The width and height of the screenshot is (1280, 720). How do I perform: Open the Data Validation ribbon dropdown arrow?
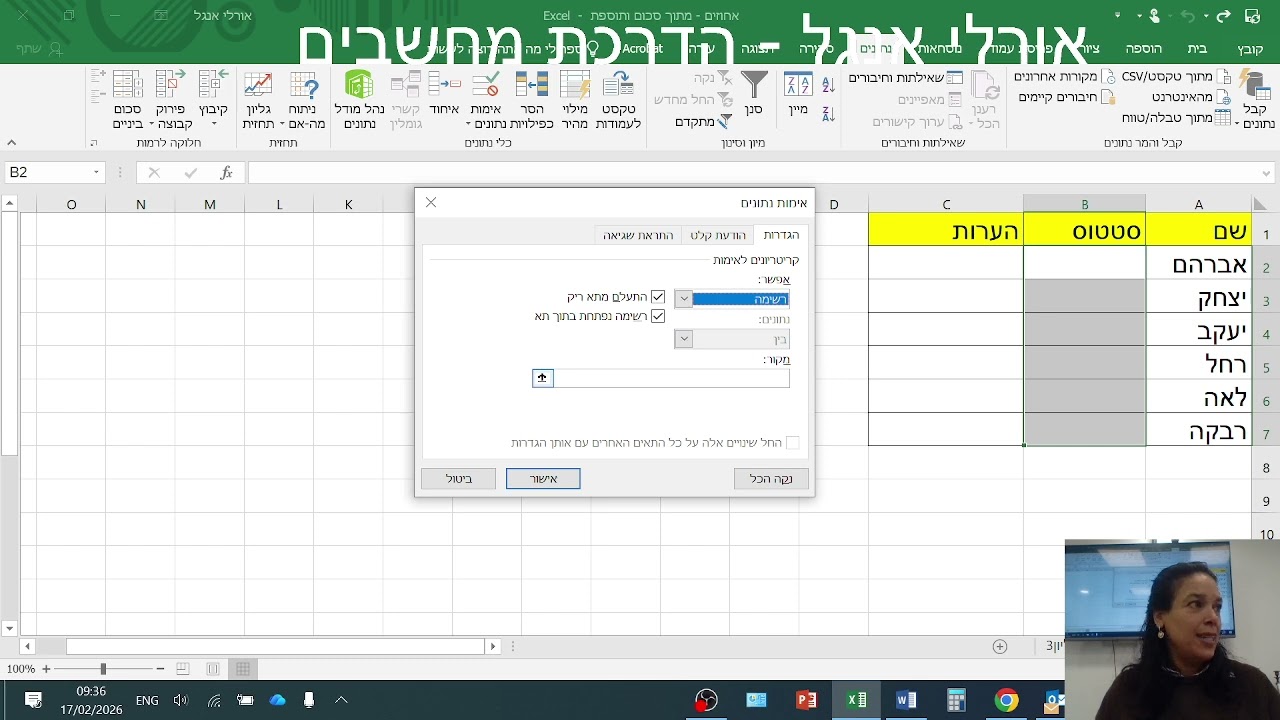(470, 124)
